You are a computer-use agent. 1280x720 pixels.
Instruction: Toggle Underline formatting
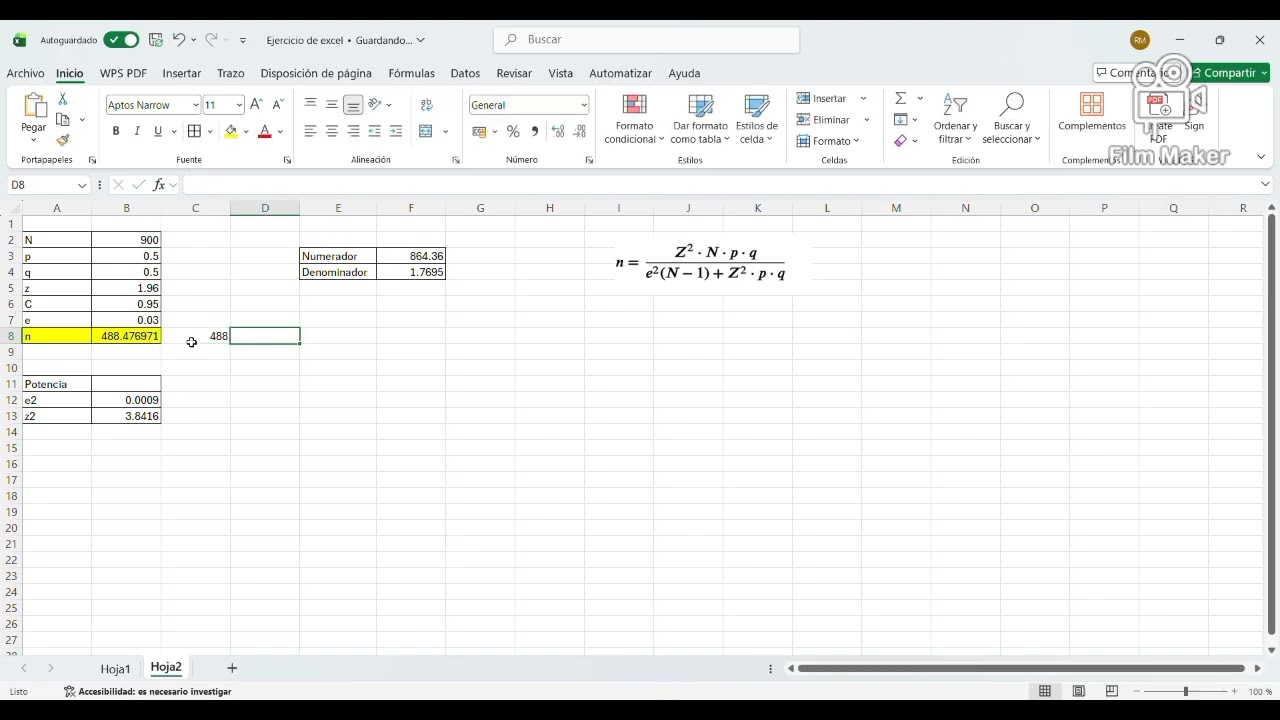coord(158,131)
